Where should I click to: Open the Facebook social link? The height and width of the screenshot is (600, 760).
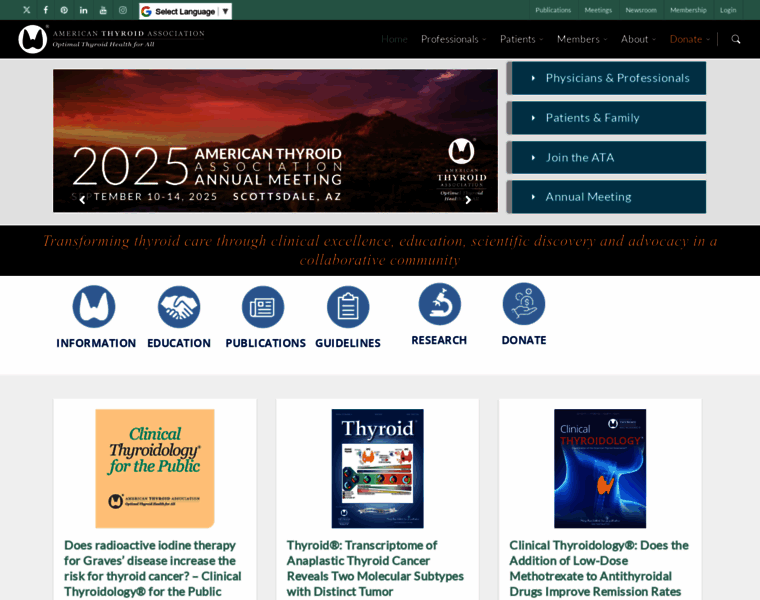point(46,10)
